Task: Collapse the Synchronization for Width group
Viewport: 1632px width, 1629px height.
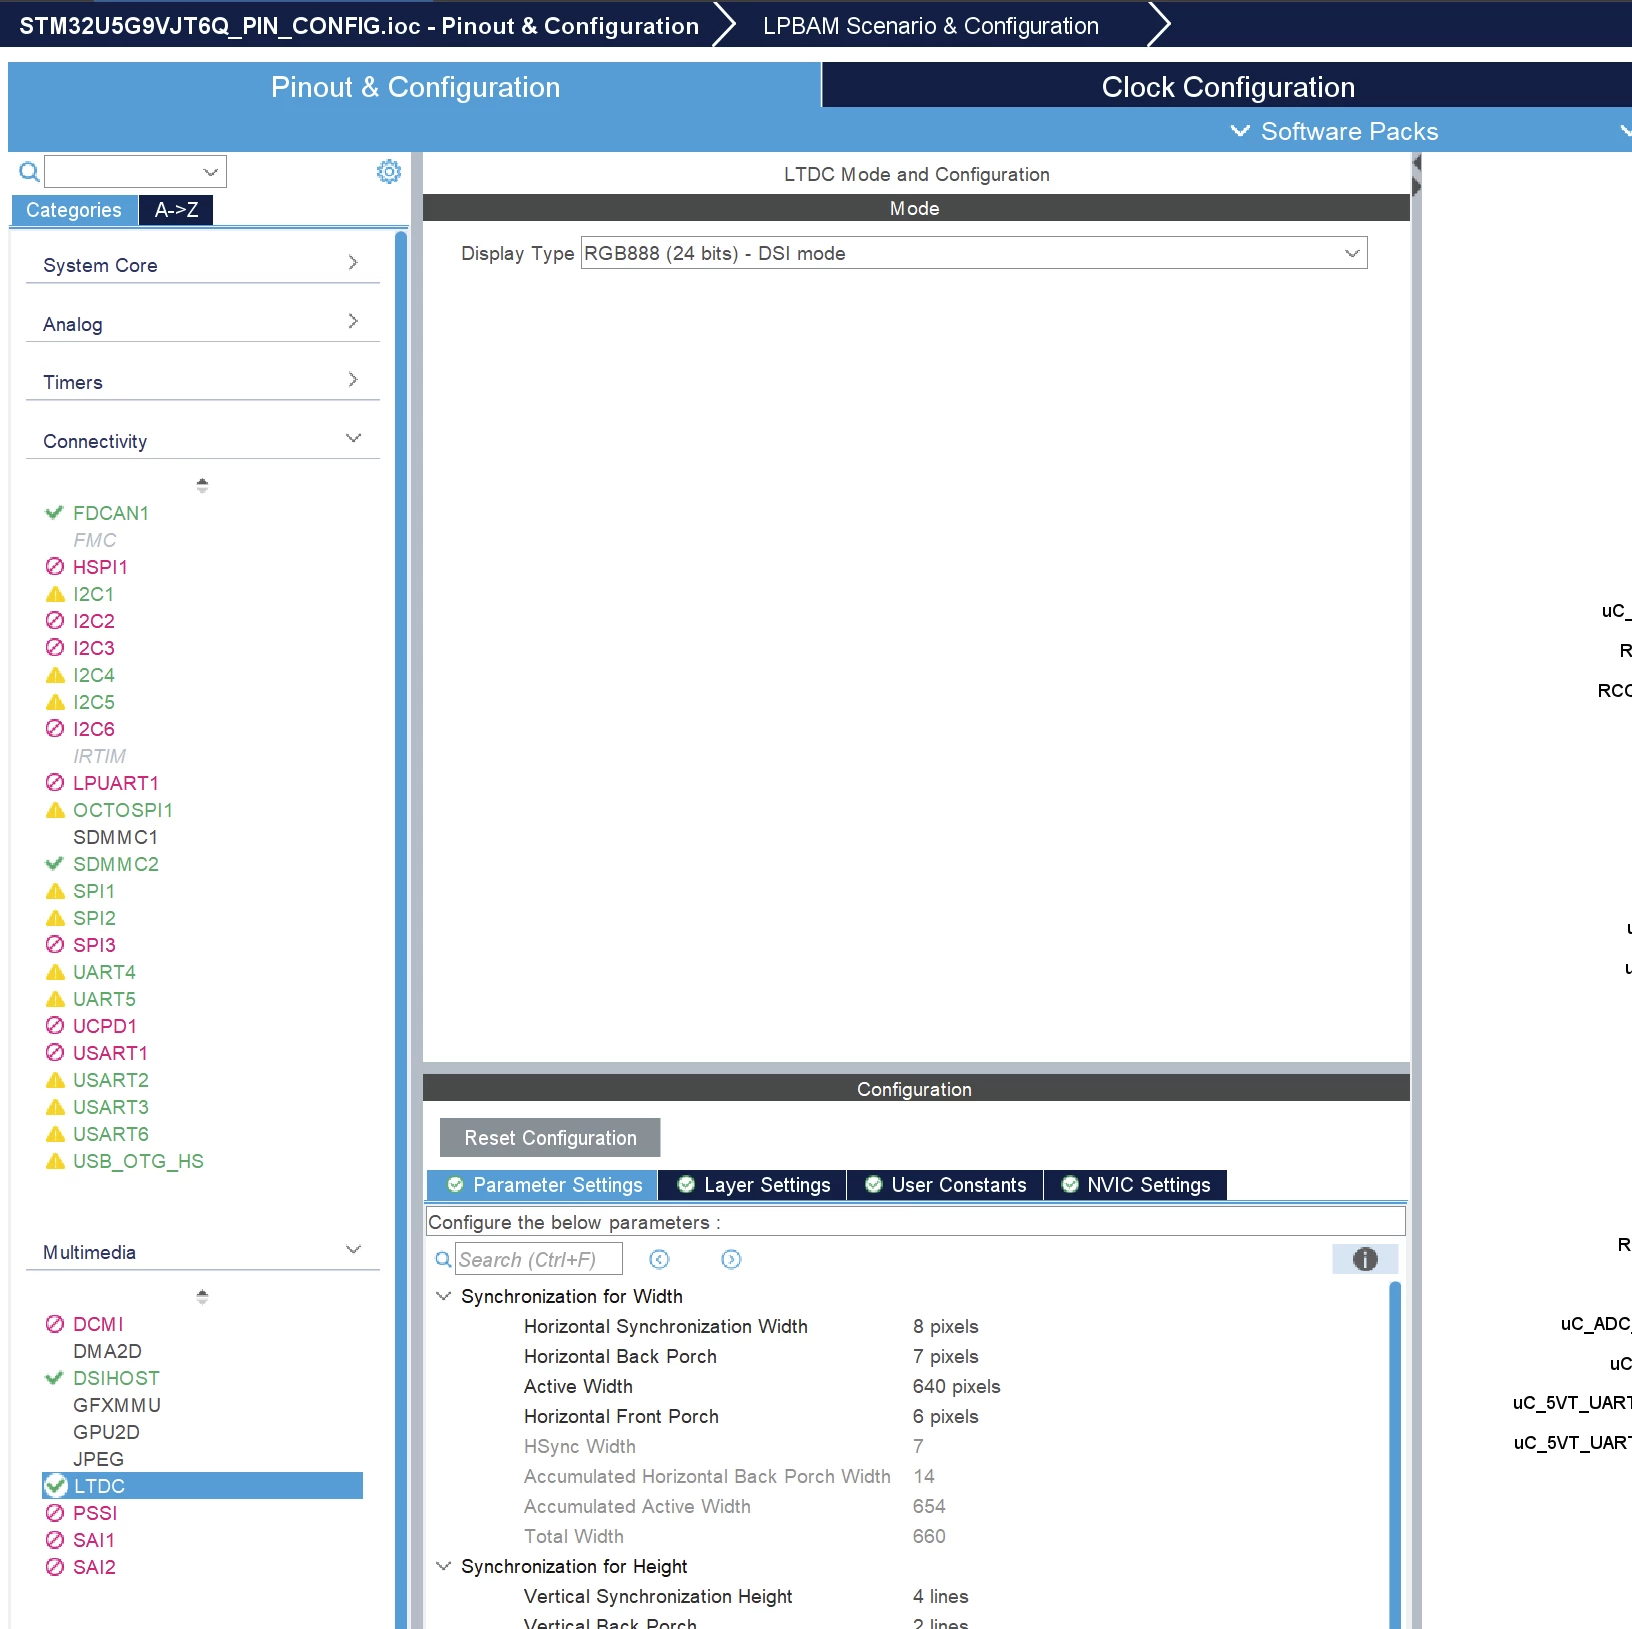Action: [443, 1296]
